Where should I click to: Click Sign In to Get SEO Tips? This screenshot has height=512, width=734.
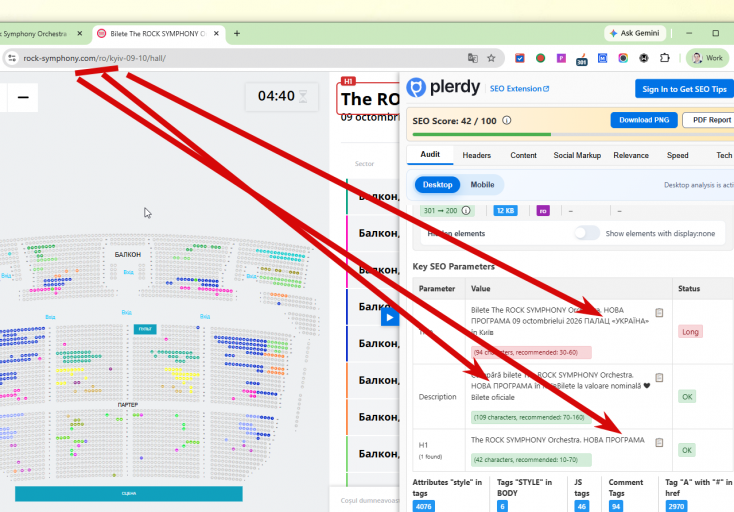click(684, 89)
